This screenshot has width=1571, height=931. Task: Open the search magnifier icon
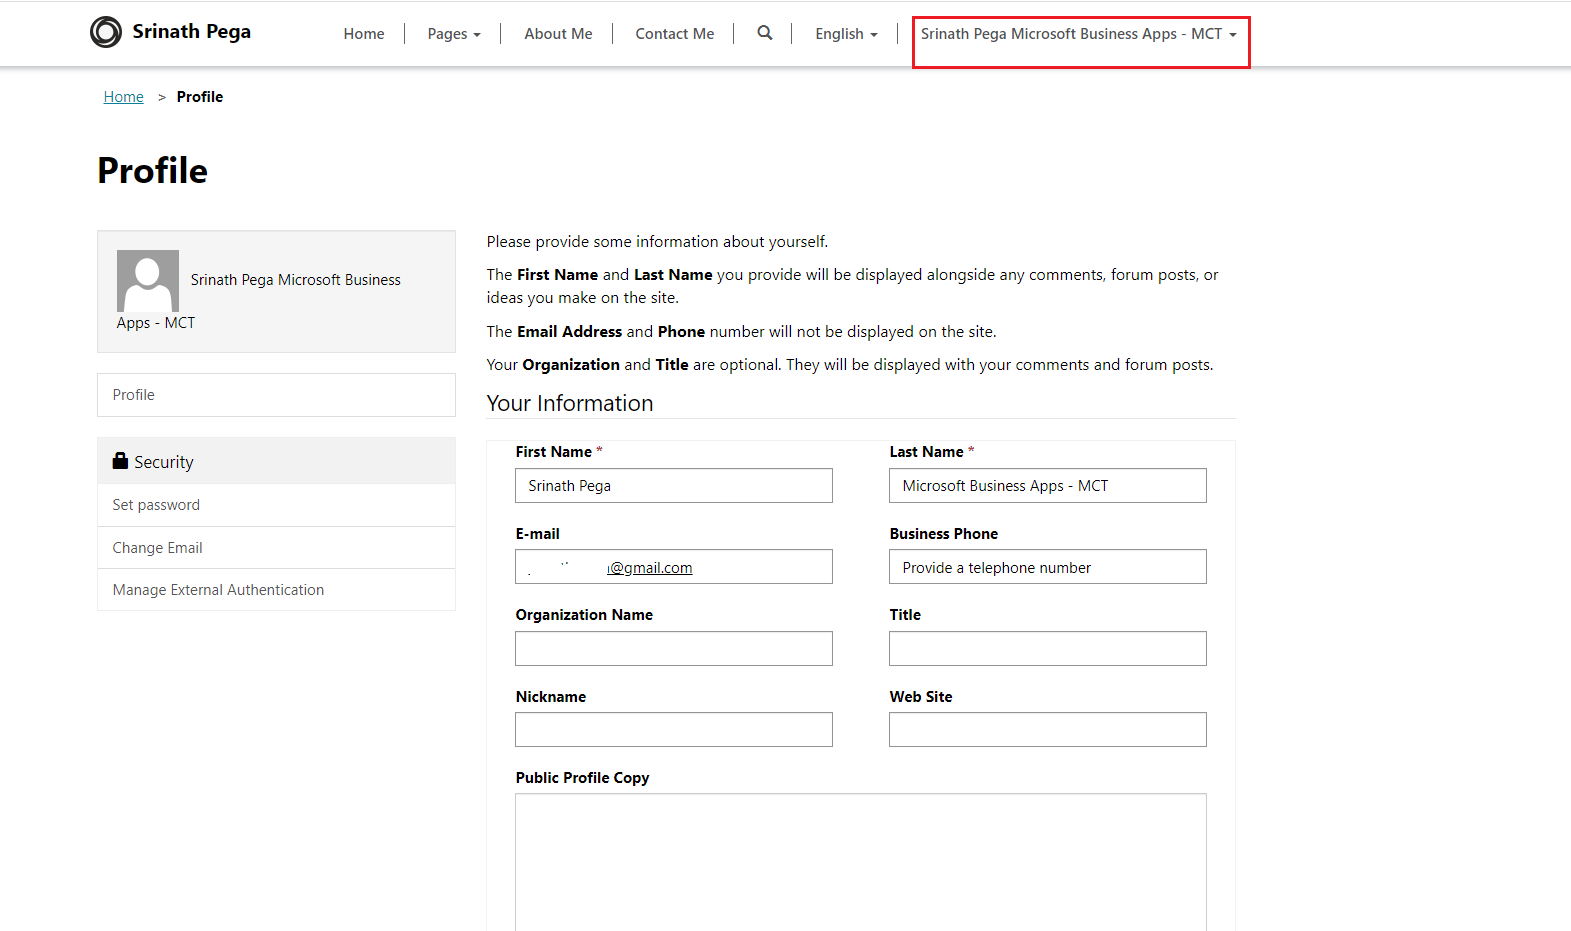point(765,33)
